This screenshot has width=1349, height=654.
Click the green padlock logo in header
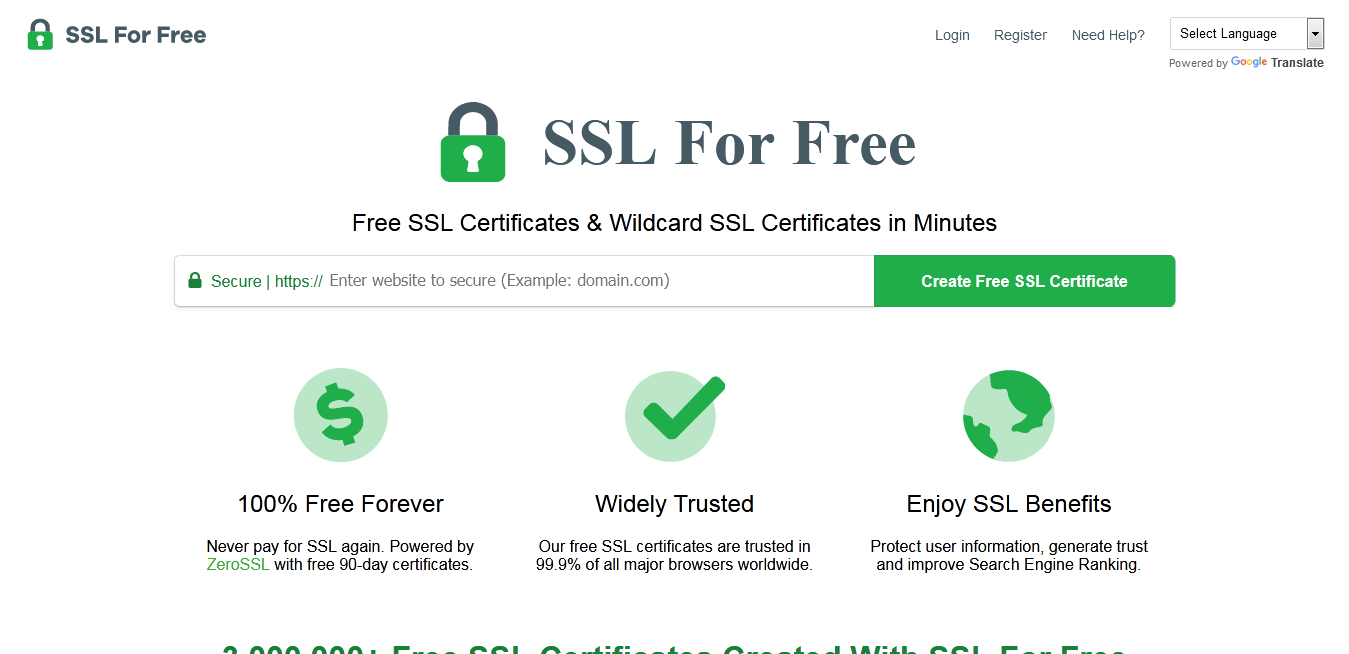point(40,34)
